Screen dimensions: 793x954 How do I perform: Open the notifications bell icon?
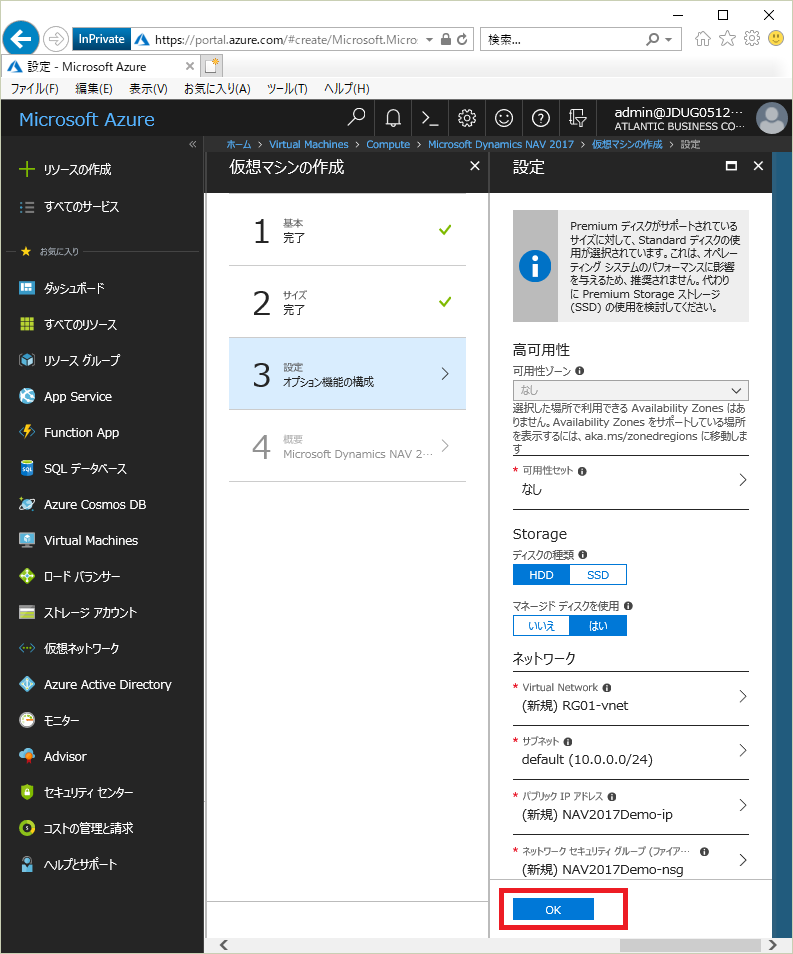393,117
